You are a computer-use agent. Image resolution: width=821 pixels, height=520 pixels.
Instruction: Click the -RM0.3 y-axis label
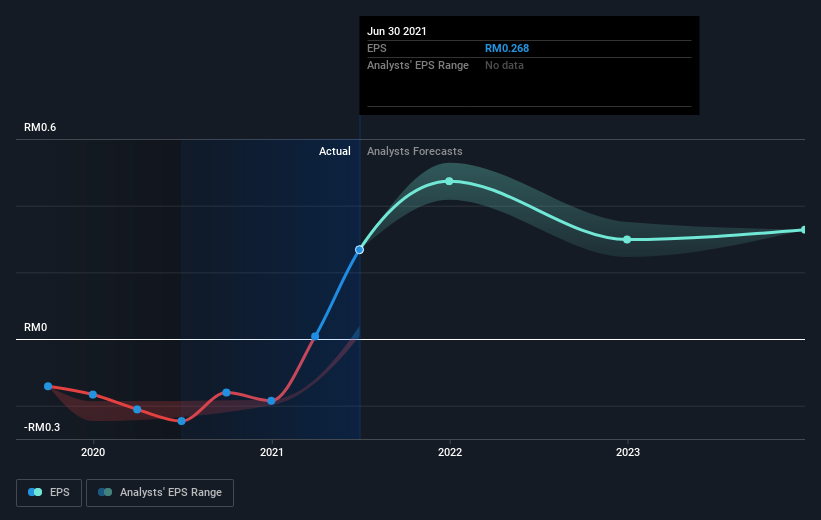pyautogui.click(x=42, y=427)
